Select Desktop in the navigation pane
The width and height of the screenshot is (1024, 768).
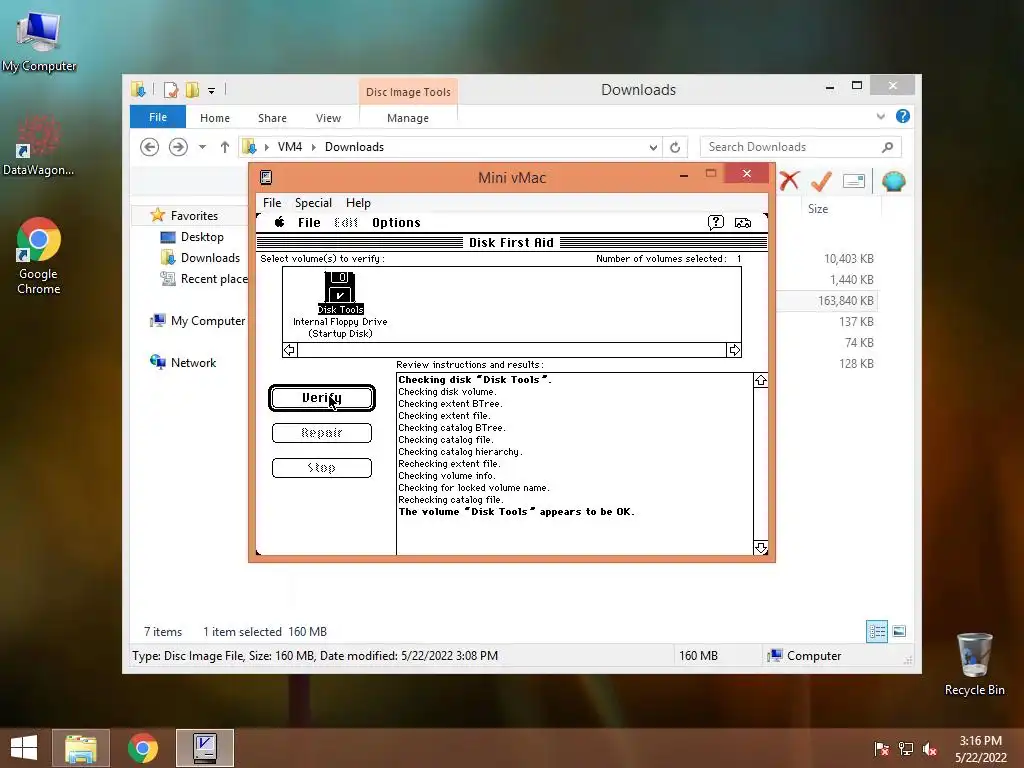pyautogui.click(x=202, y=237)
